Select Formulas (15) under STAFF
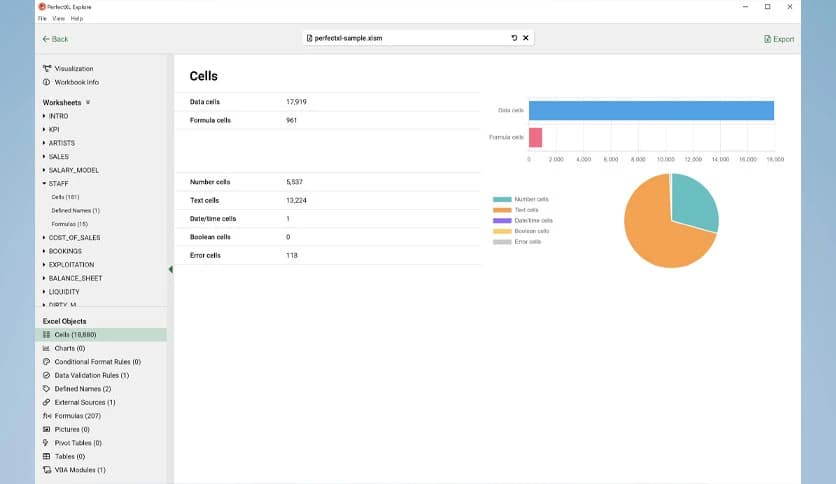Image resolution: width=836 pixels, height=484 pixels. (69, 224)
